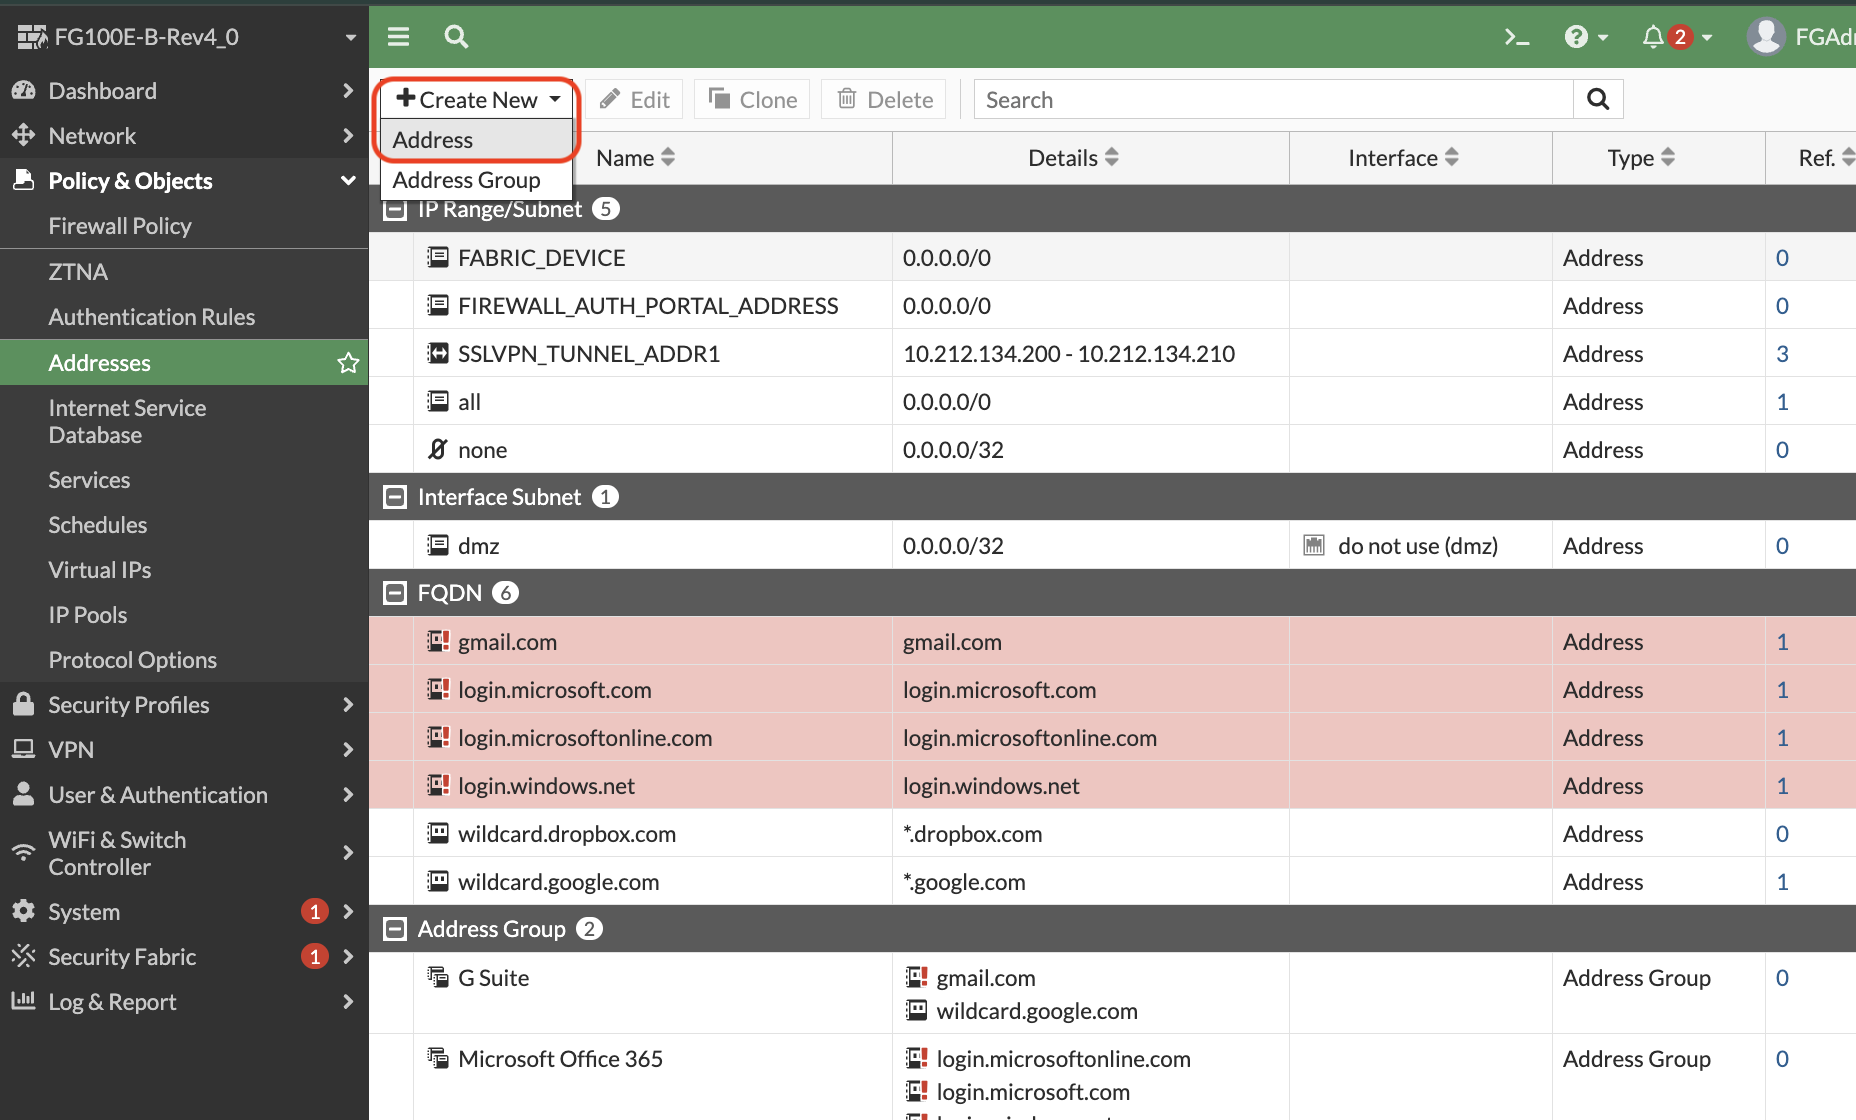This screenshot has width=1856, height=1120.
Task: Choose Address from Create New menu
Action: (477, 140)
